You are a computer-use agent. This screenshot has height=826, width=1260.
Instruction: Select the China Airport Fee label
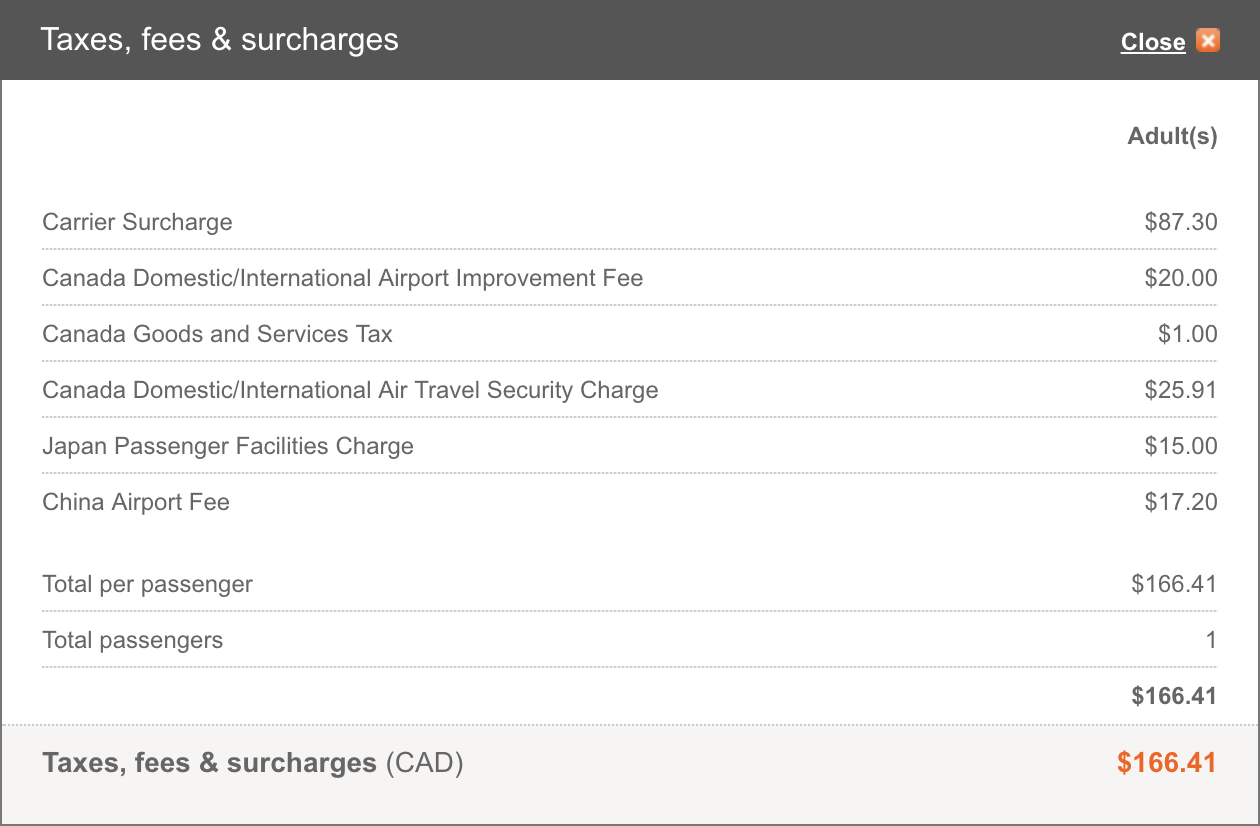[136, 502]
